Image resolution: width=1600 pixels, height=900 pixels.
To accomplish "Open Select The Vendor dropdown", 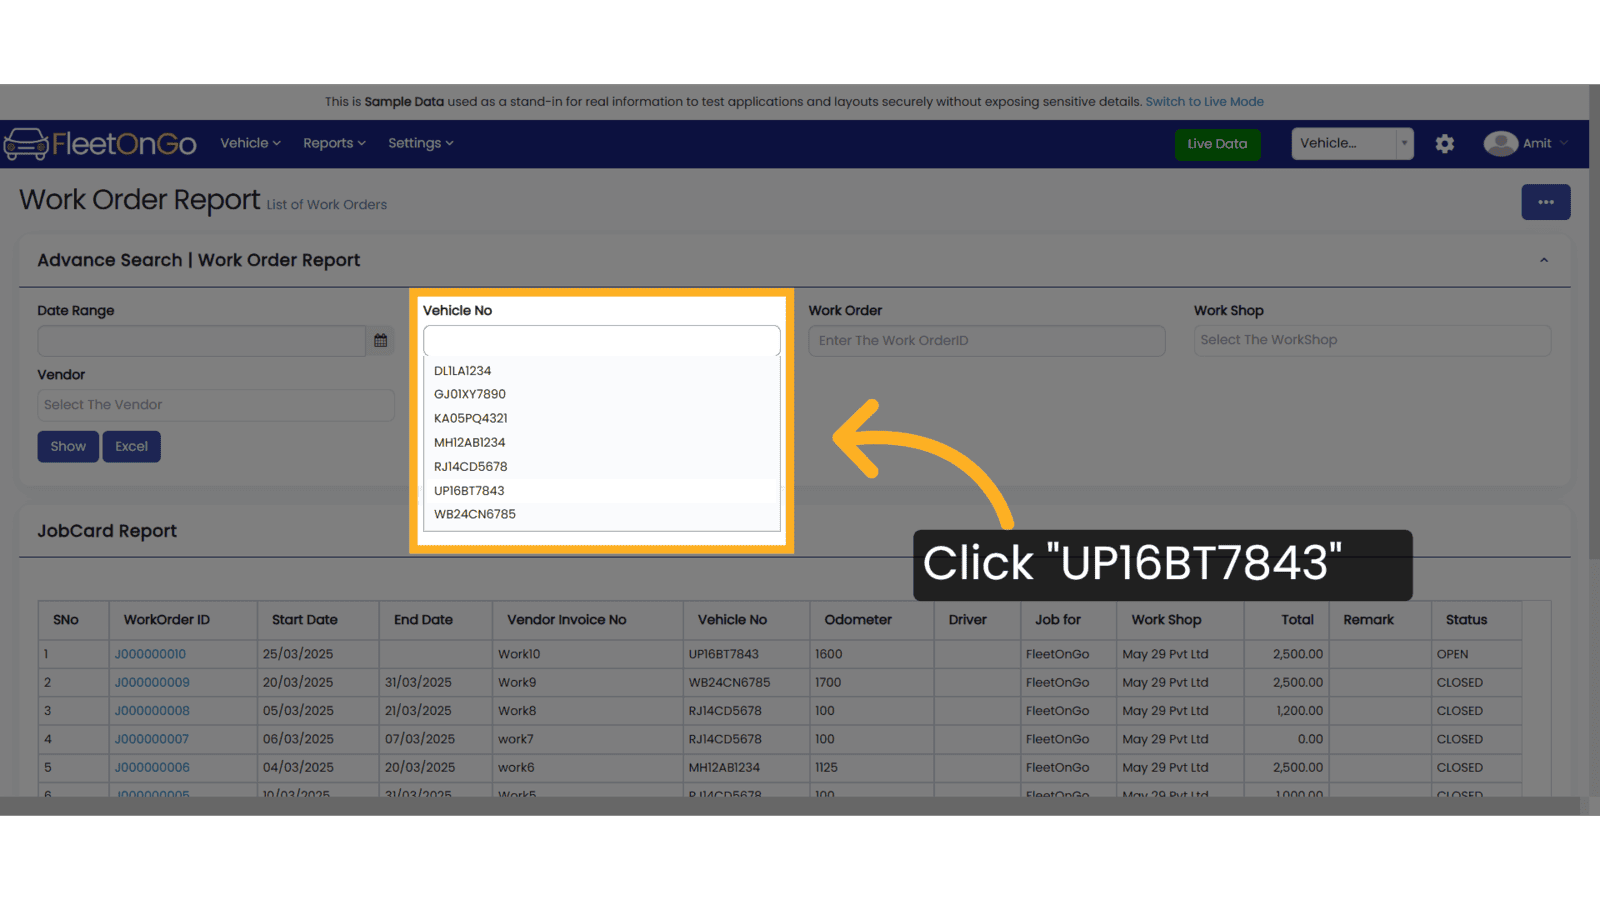I will tap(216, 405).
